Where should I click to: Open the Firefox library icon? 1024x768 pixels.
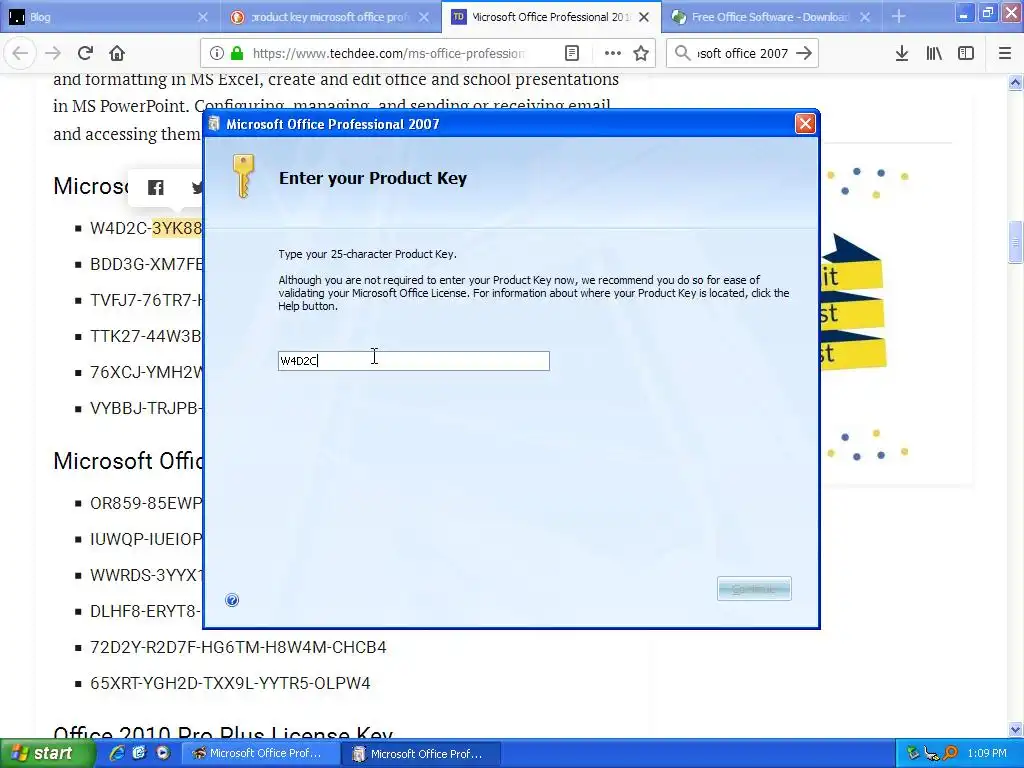(x=934, y=54)
